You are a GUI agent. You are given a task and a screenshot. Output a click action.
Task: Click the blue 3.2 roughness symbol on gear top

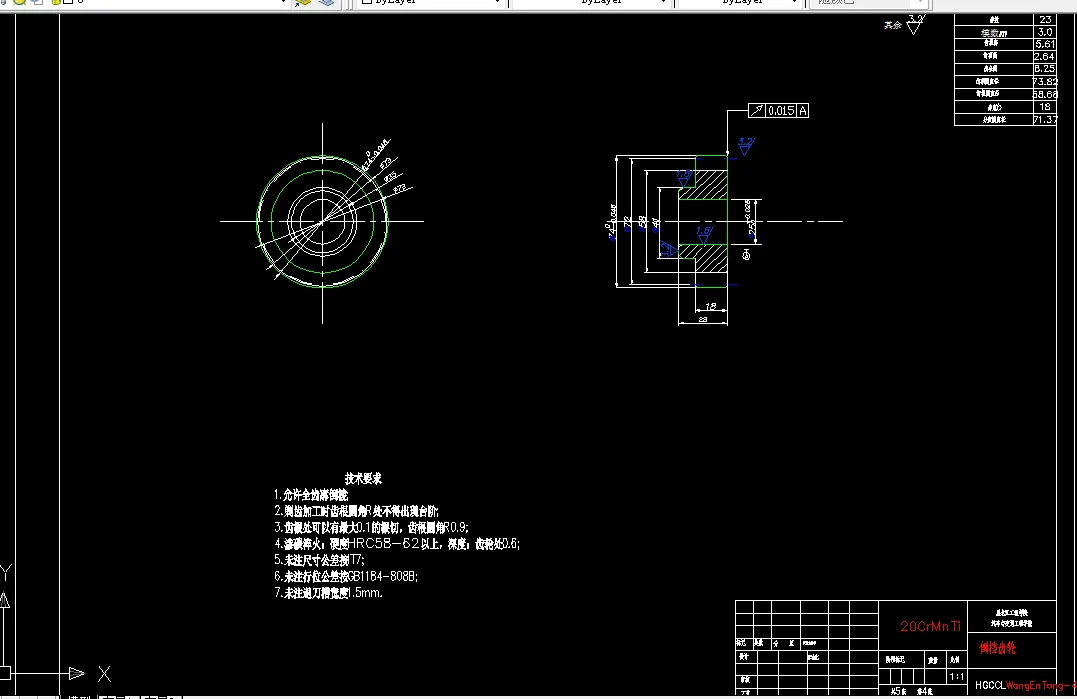point(745,146)
